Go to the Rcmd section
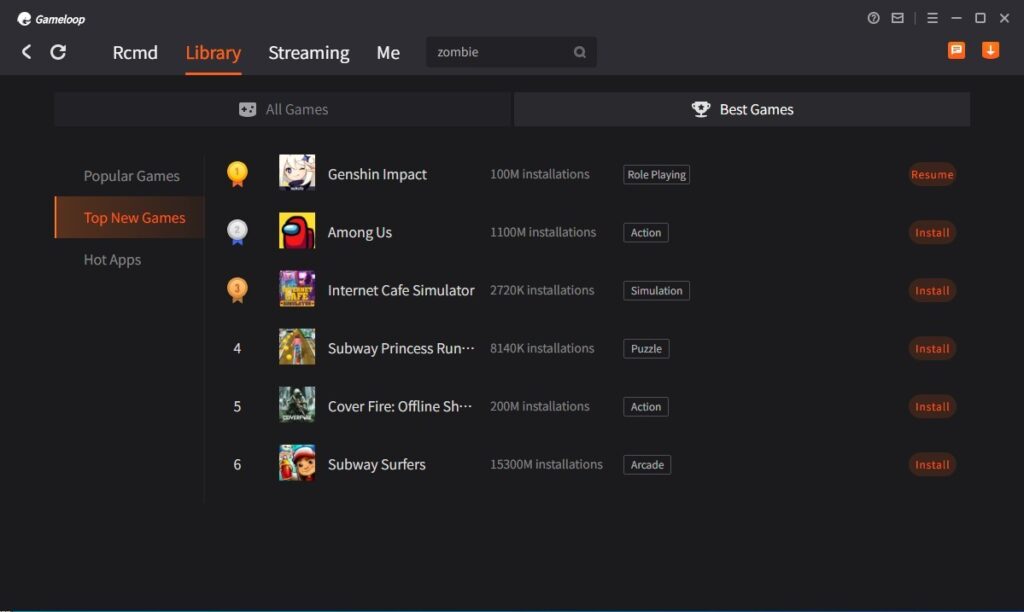 [x=135, y=52]
